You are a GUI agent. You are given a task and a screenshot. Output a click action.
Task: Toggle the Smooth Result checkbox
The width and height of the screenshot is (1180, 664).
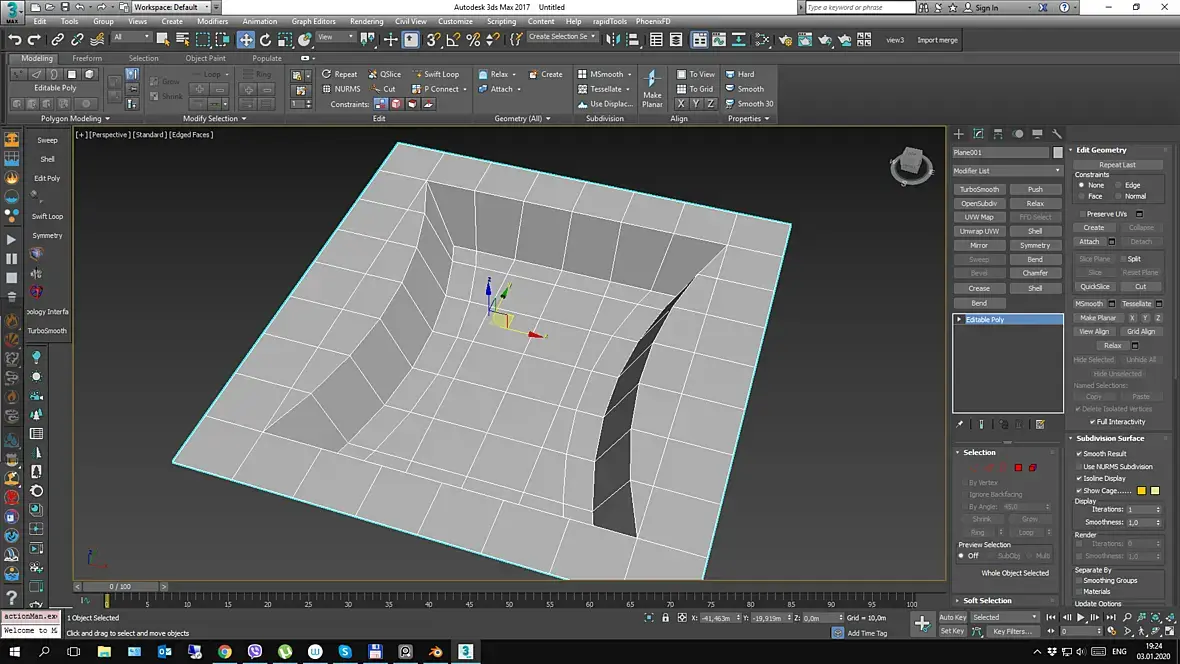point(1079,454)
